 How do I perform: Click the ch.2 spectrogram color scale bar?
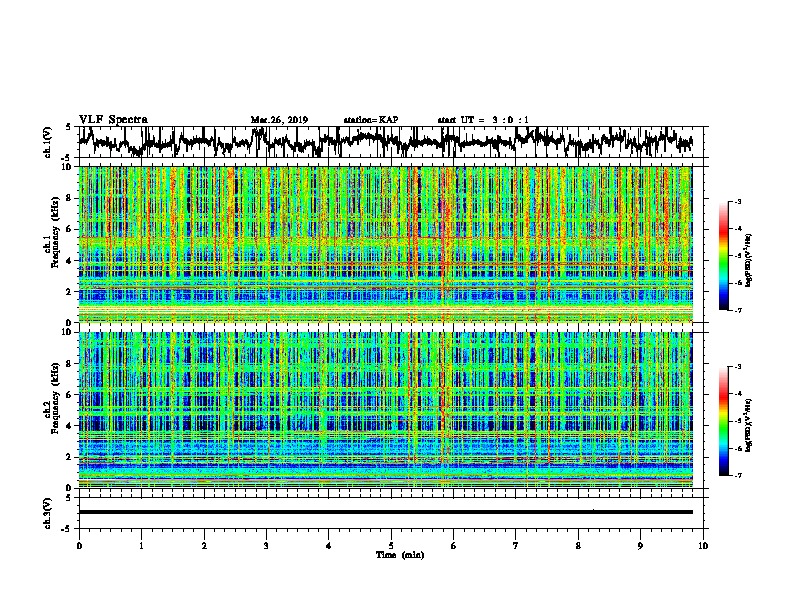click(723, 421)
